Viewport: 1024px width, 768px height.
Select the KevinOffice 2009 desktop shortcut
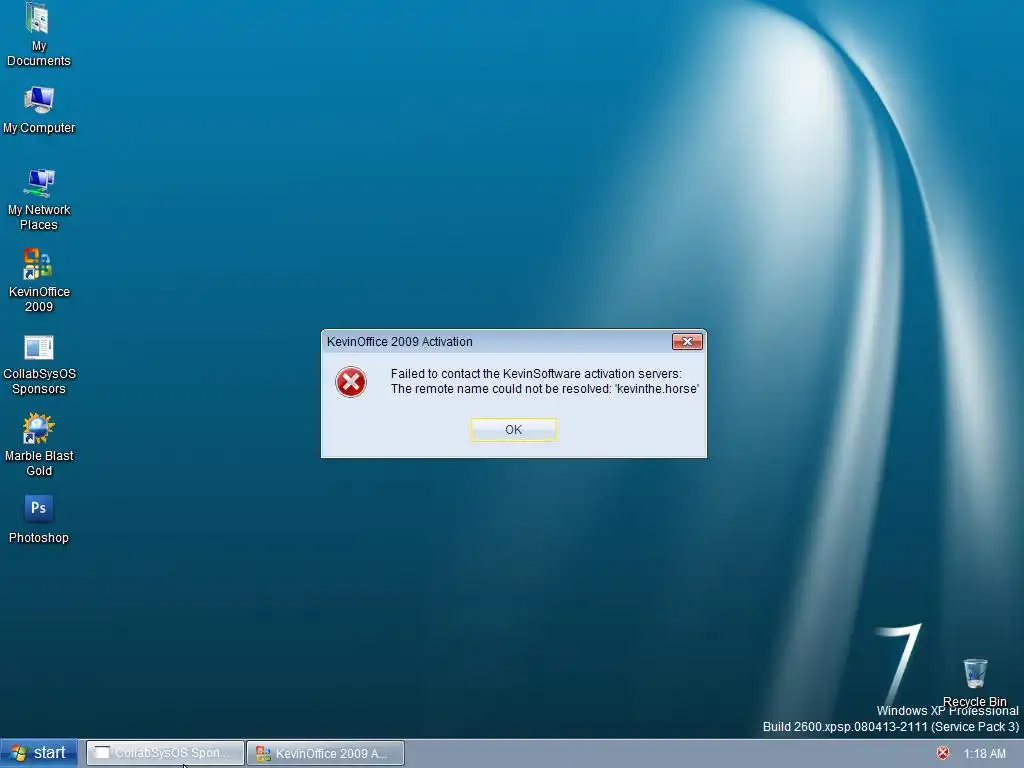(x=39, y=281)
